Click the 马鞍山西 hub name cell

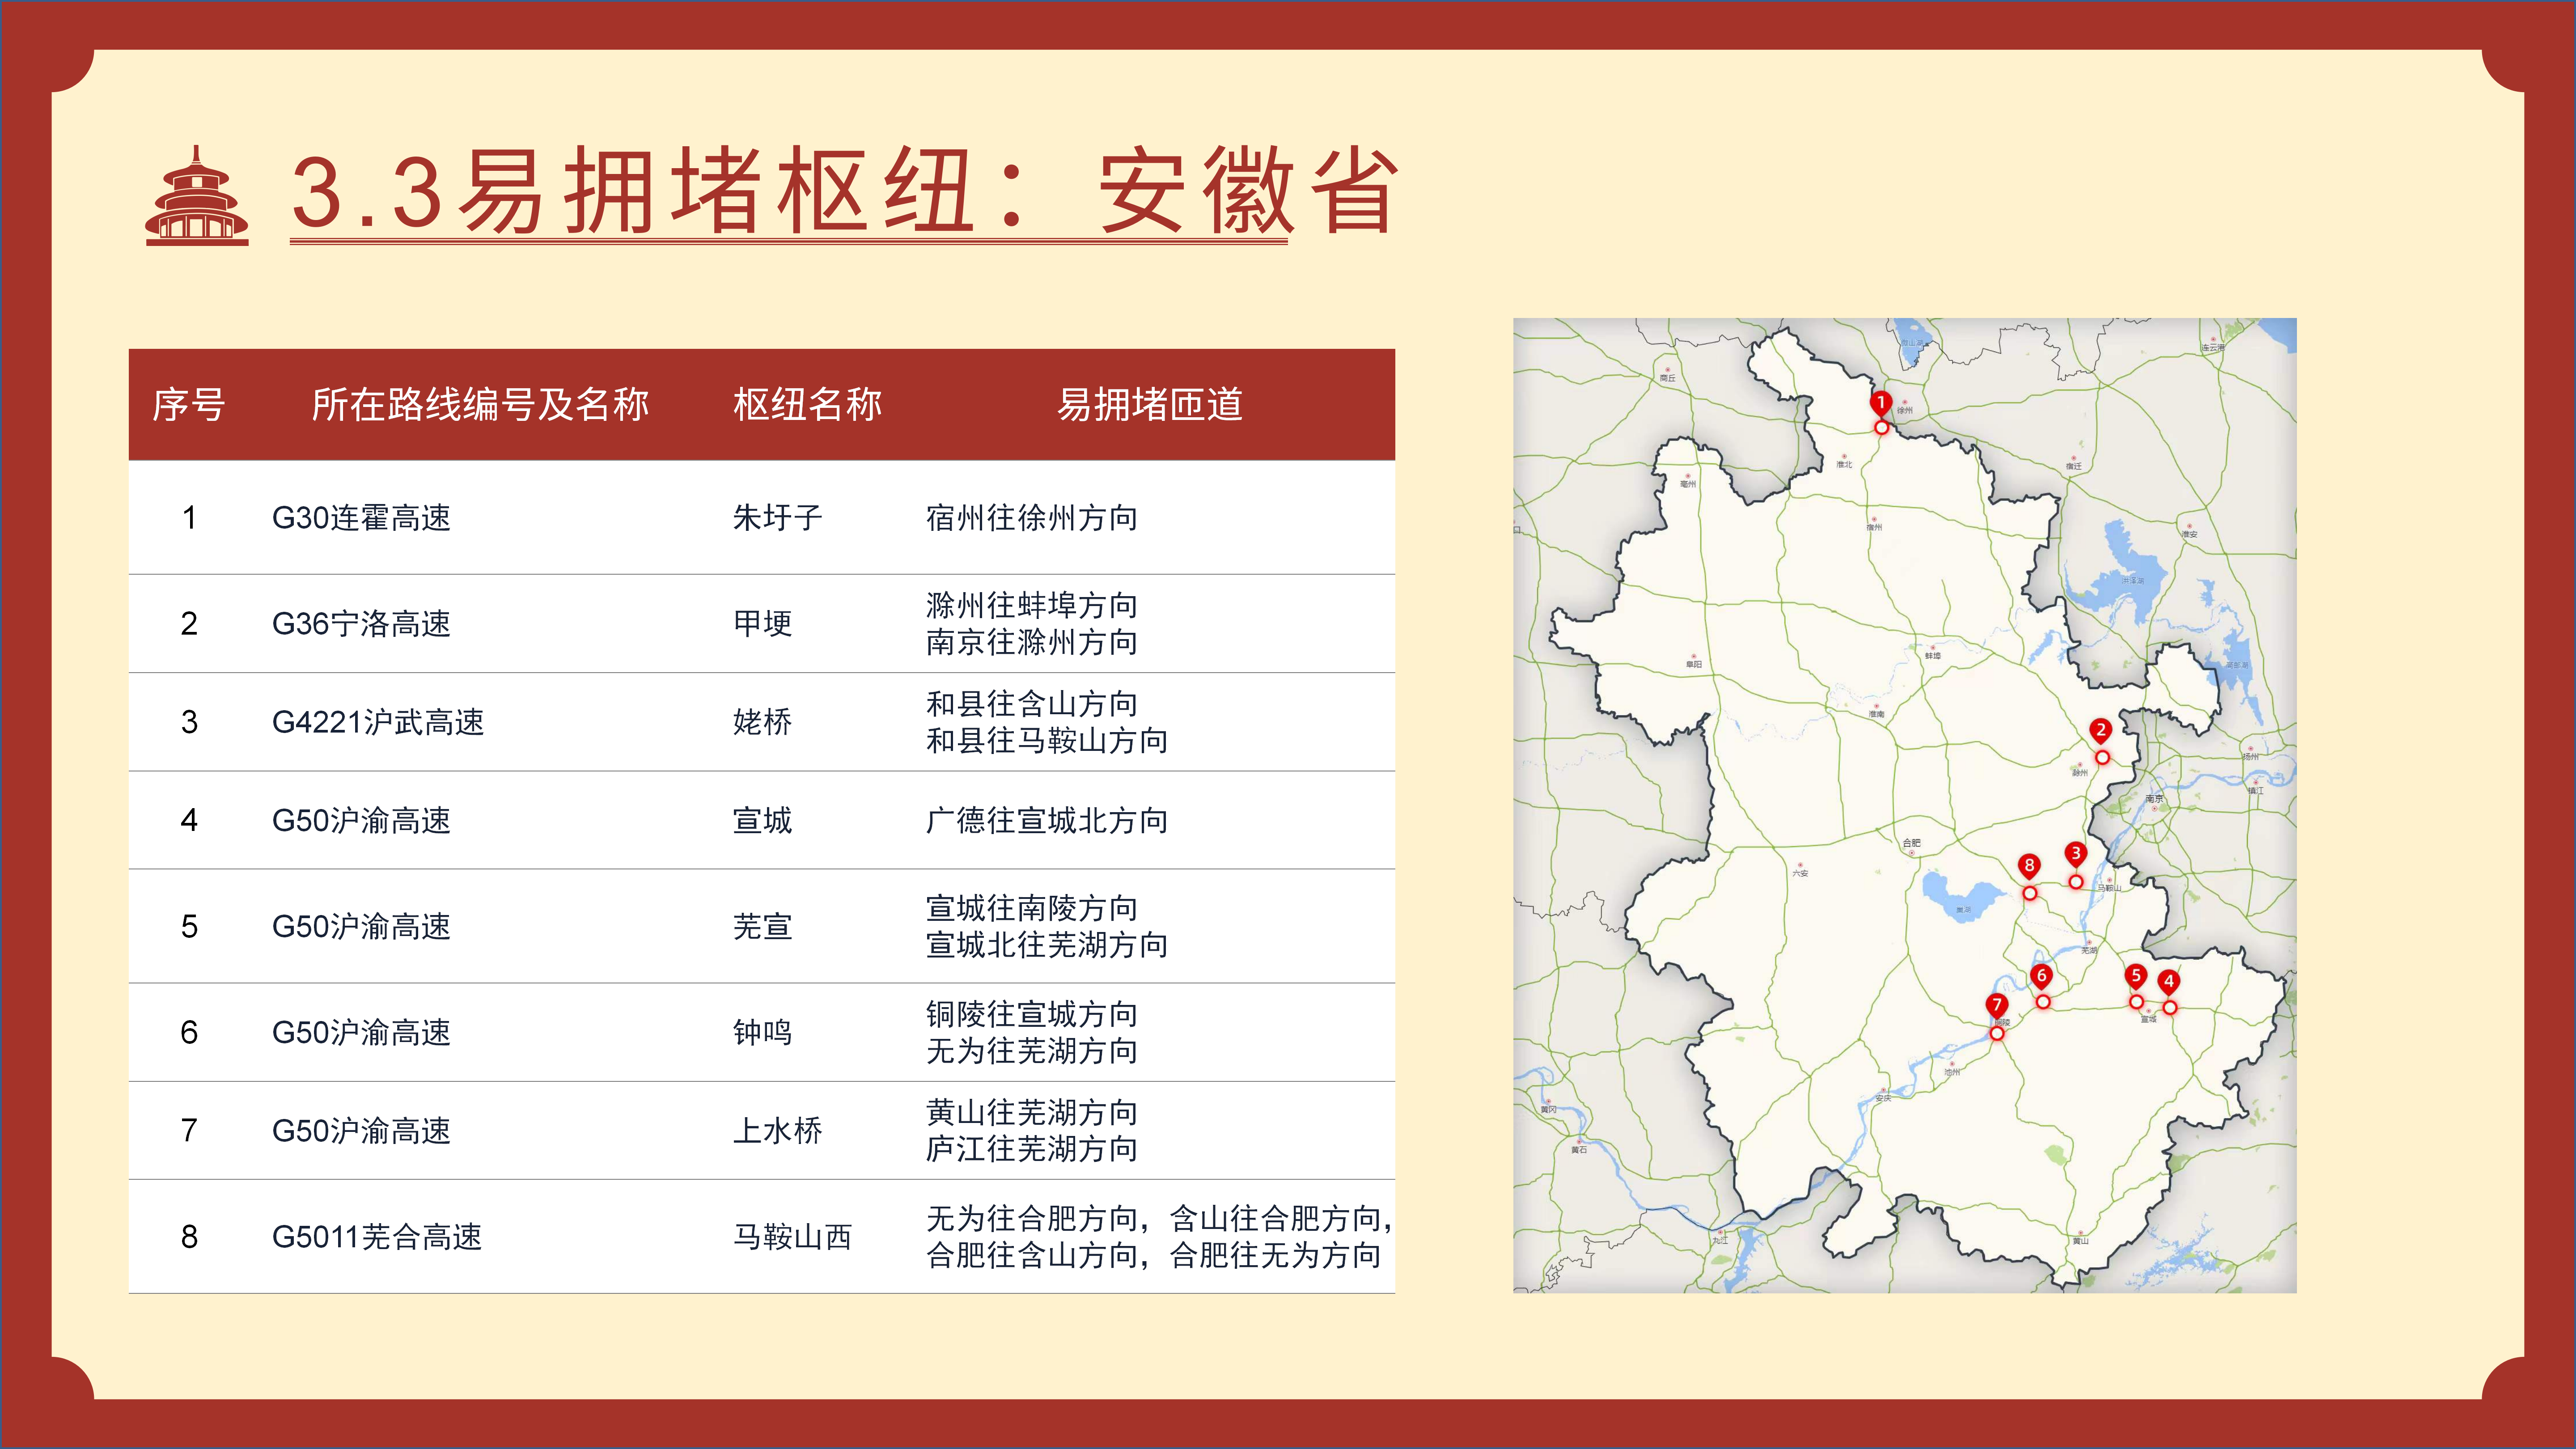click(792, 1237)
